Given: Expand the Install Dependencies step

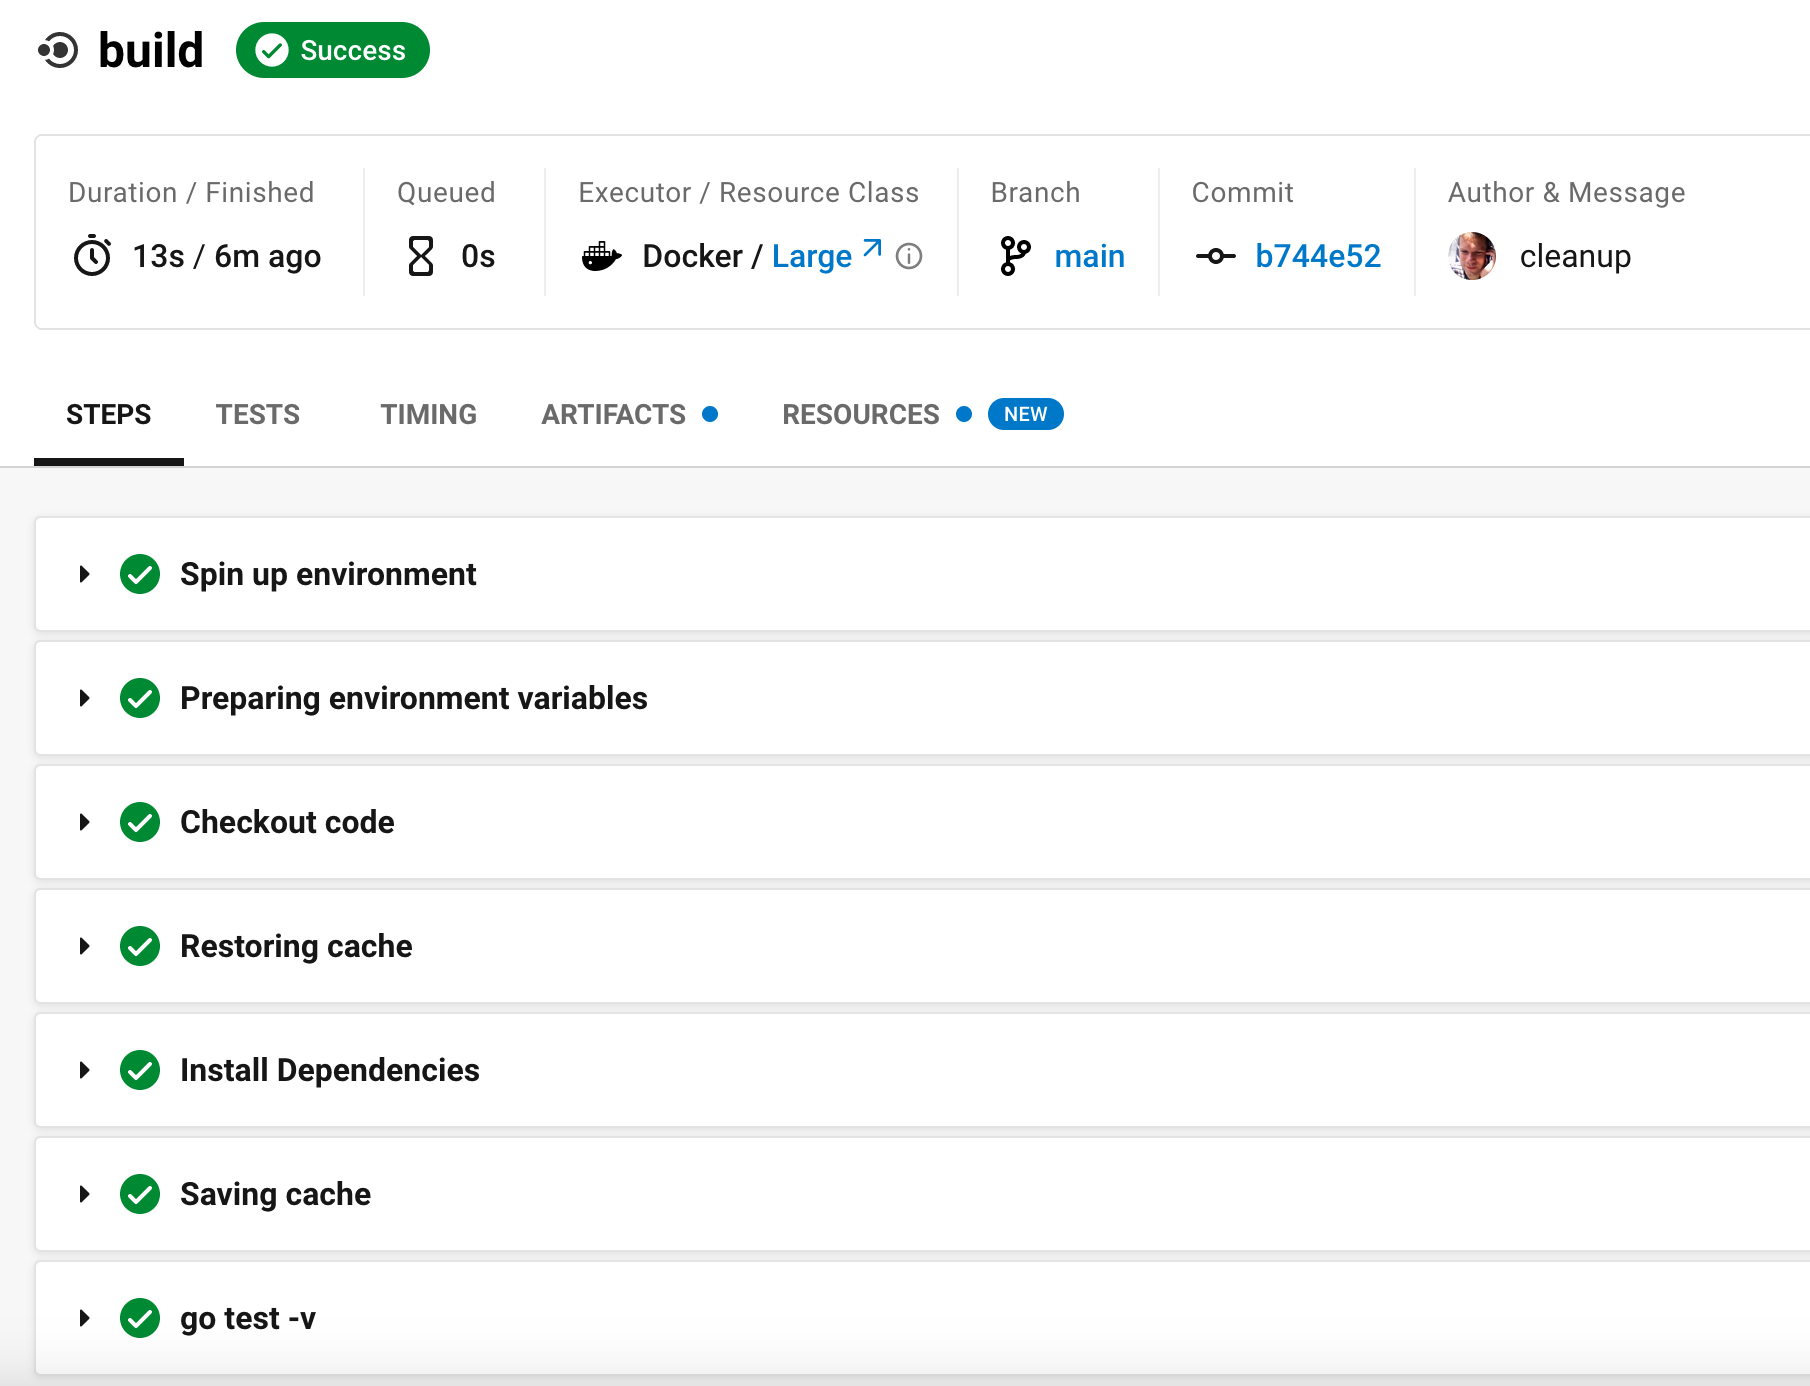Looking at the screenshot, I should point(85,1070).
